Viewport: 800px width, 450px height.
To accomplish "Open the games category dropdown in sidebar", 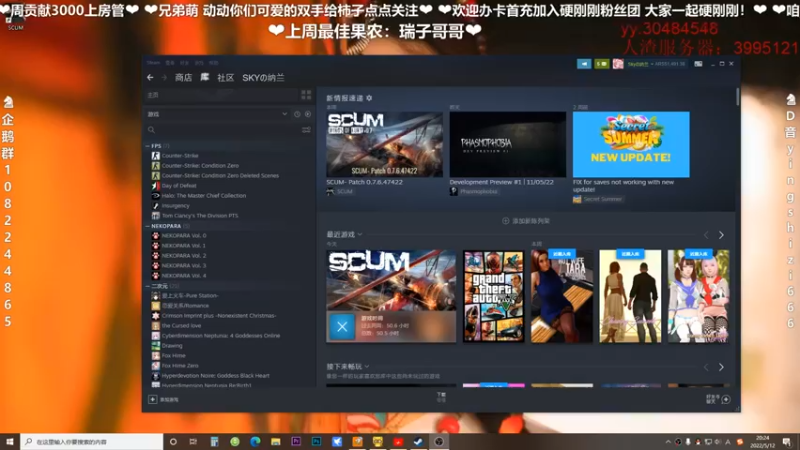I will pyautogui.click(x=284, y=114).
